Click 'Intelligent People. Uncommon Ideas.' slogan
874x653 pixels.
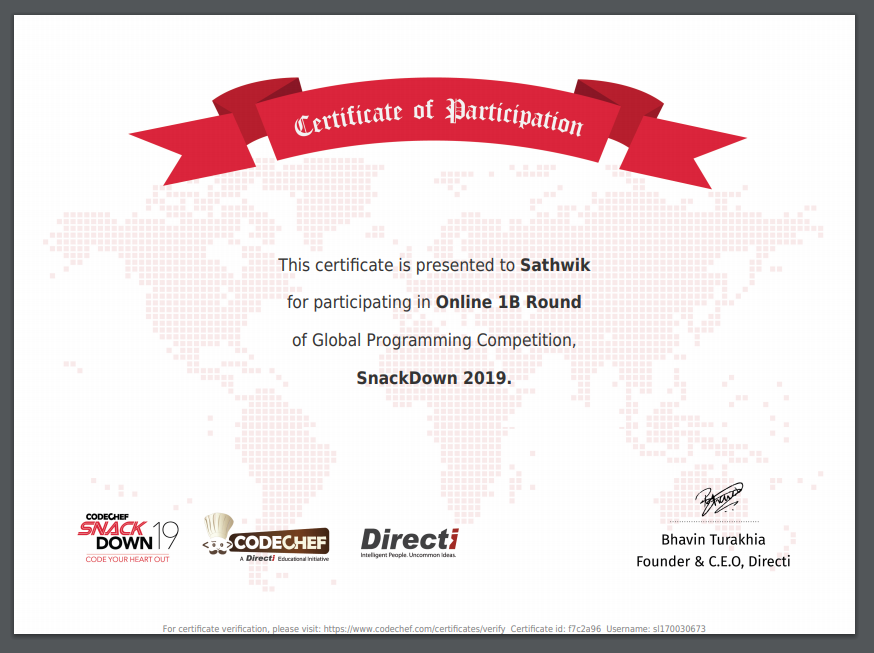408,554
